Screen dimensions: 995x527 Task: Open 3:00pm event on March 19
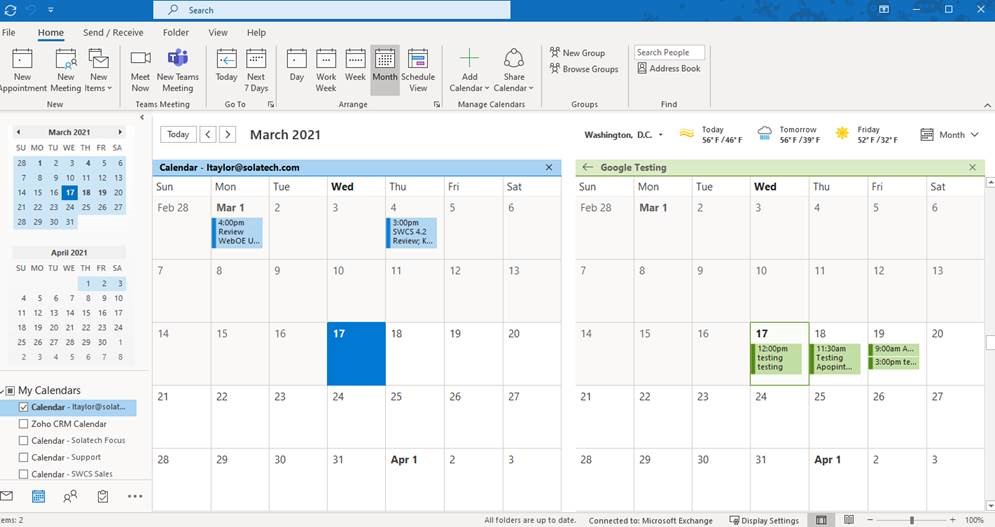(893, 363)
